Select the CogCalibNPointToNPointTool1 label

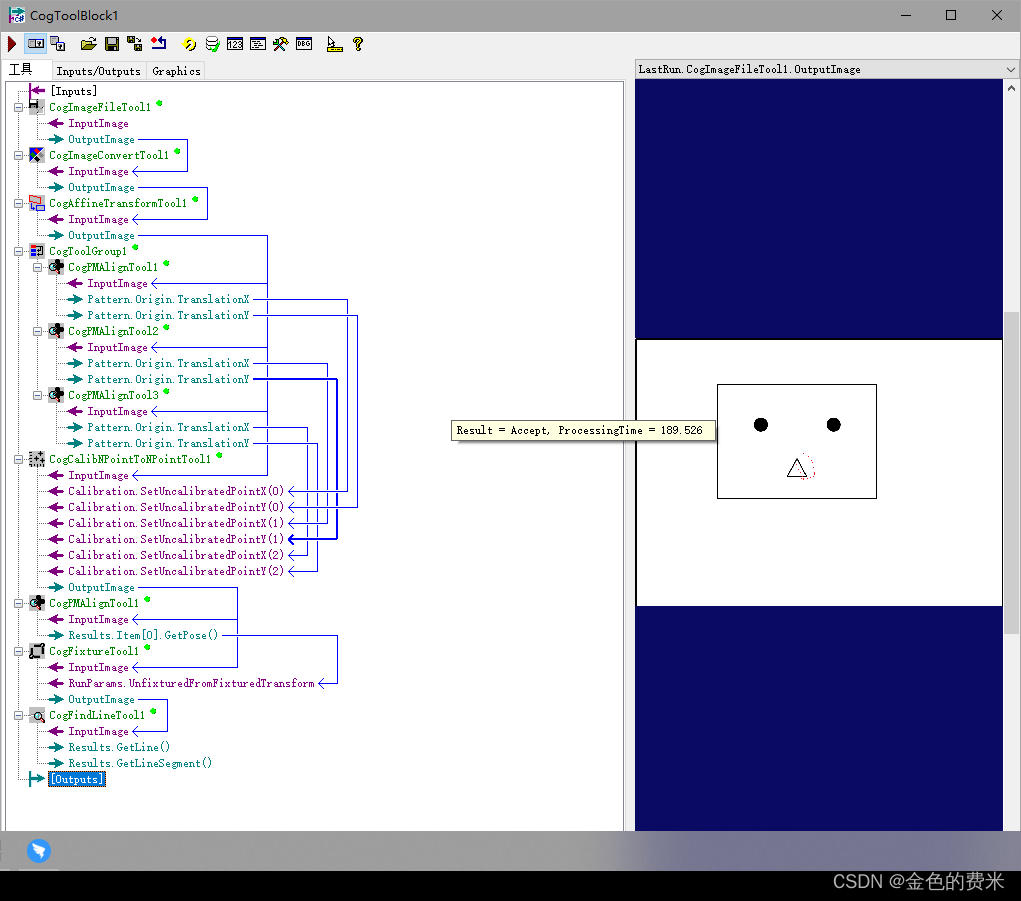click(130, 459)
